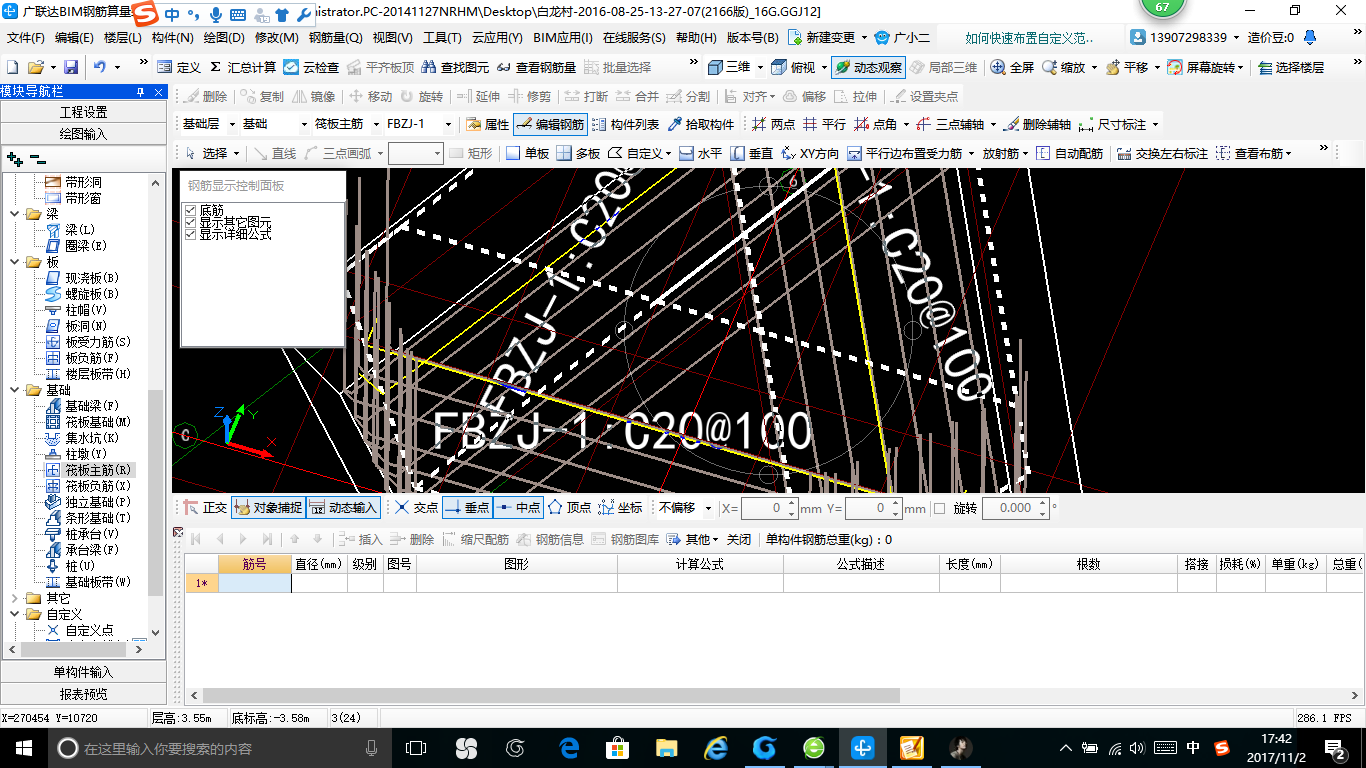The image size is (1366, 768).
Task: Click 自动配筋 auto reinforcement tool
Action: click(1069, 153)
